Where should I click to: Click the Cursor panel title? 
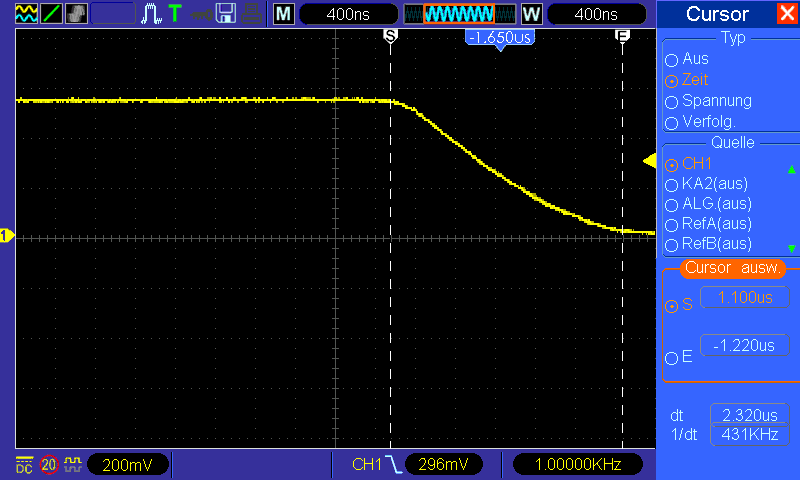pos(717,14)
